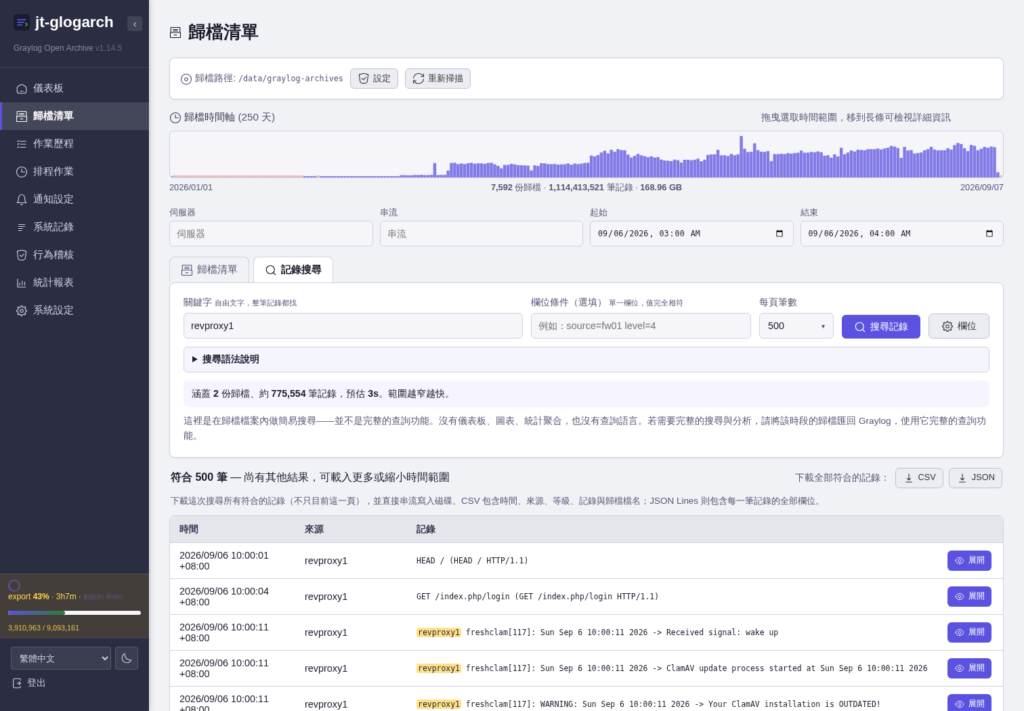
Task: Click the 記錄 column header
Action: pos(426,529)
